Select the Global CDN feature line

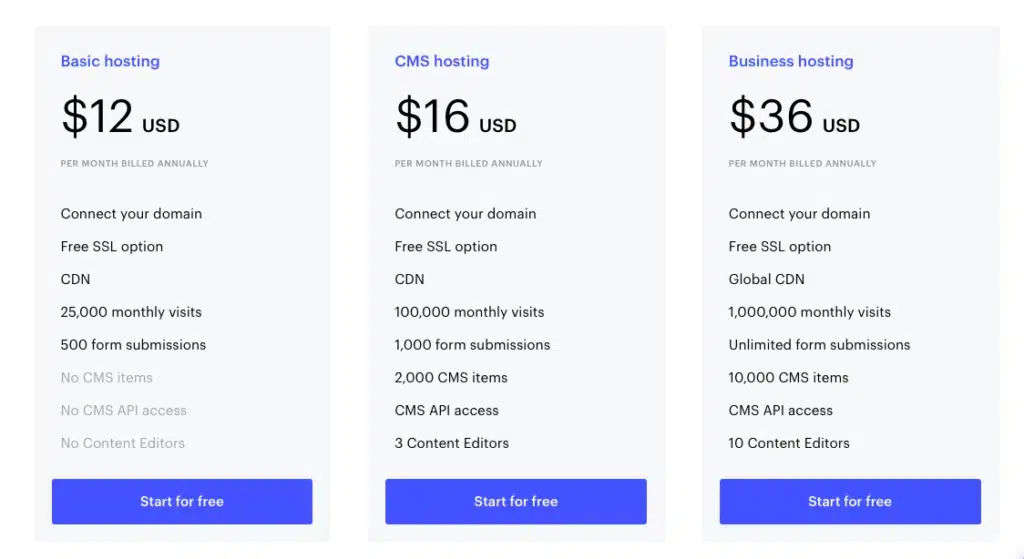click(x=767, y=279)
